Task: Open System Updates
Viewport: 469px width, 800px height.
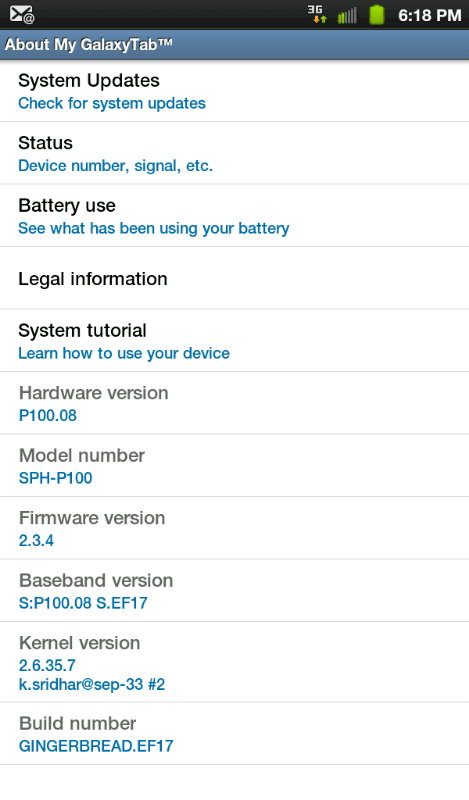Action: point(234,91)
